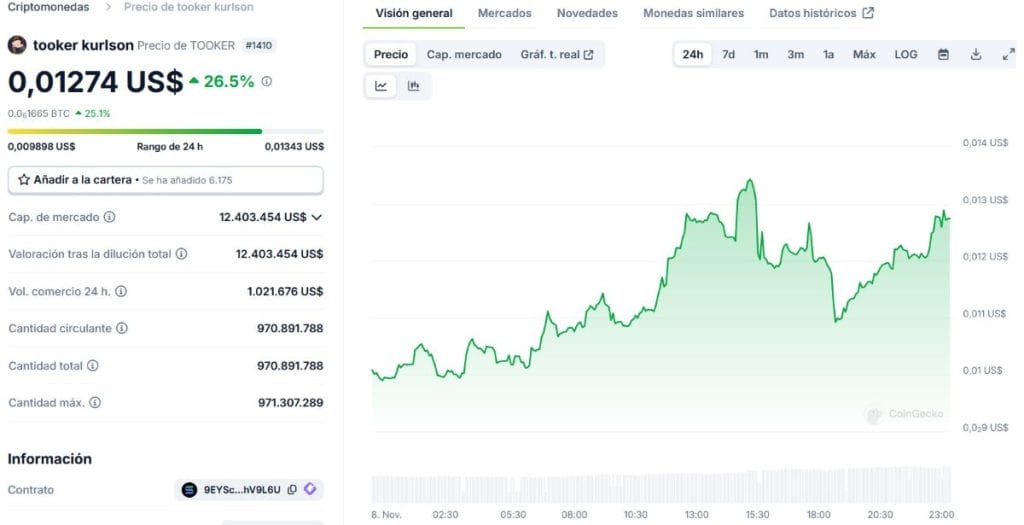The height and width of the screenshot is (525, 1024).
Task: Select the Cap. mercado chart toggle
Action: tap(464, 55)
